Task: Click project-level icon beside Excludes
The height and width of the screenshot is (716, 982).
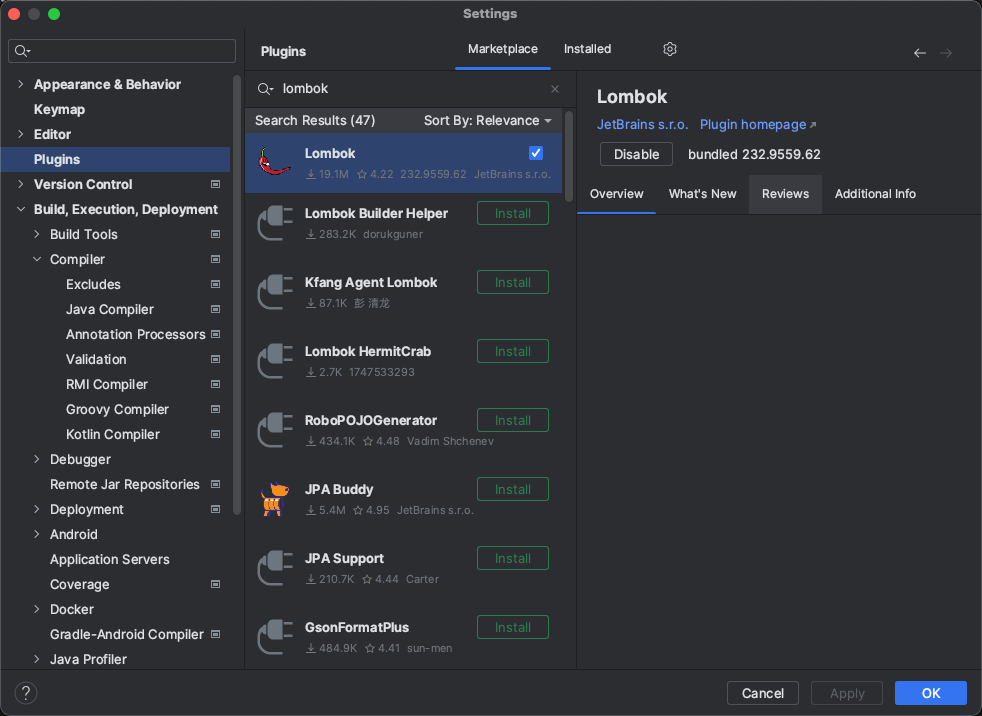Action: click(x=215, y=284)
